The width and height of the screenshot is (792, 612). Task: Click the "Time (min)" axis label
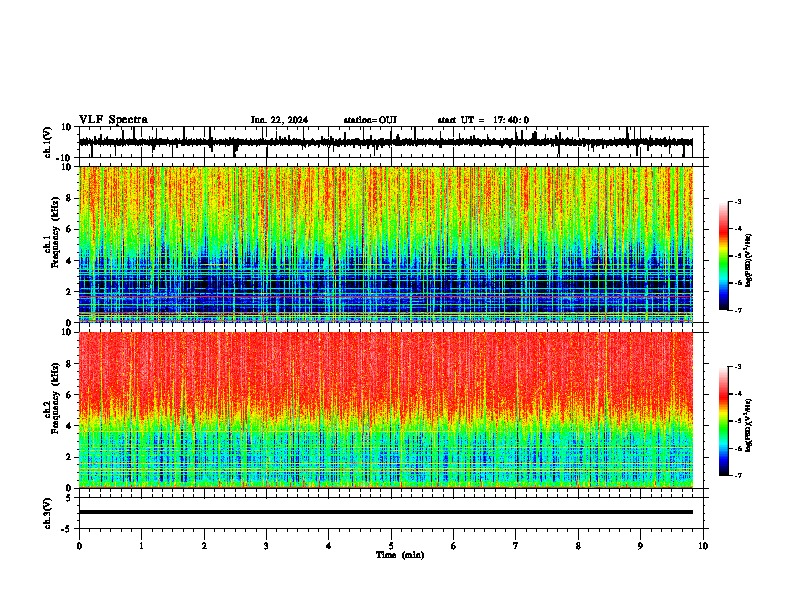[x=400, y=555]
